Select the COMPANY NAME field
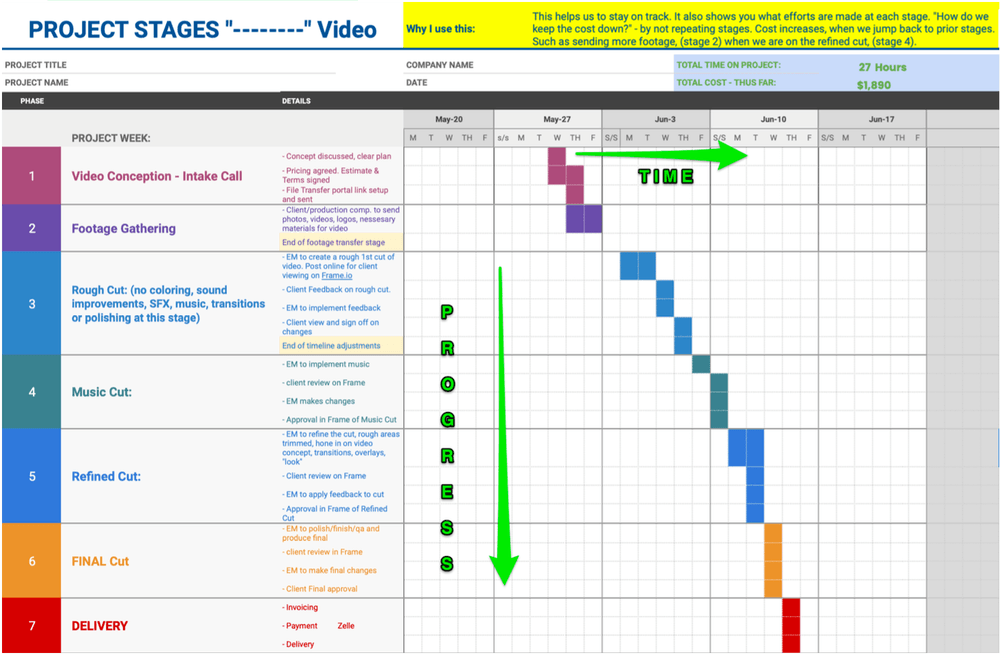This screenshot has height=655, width=1000. tap(439, 65)
